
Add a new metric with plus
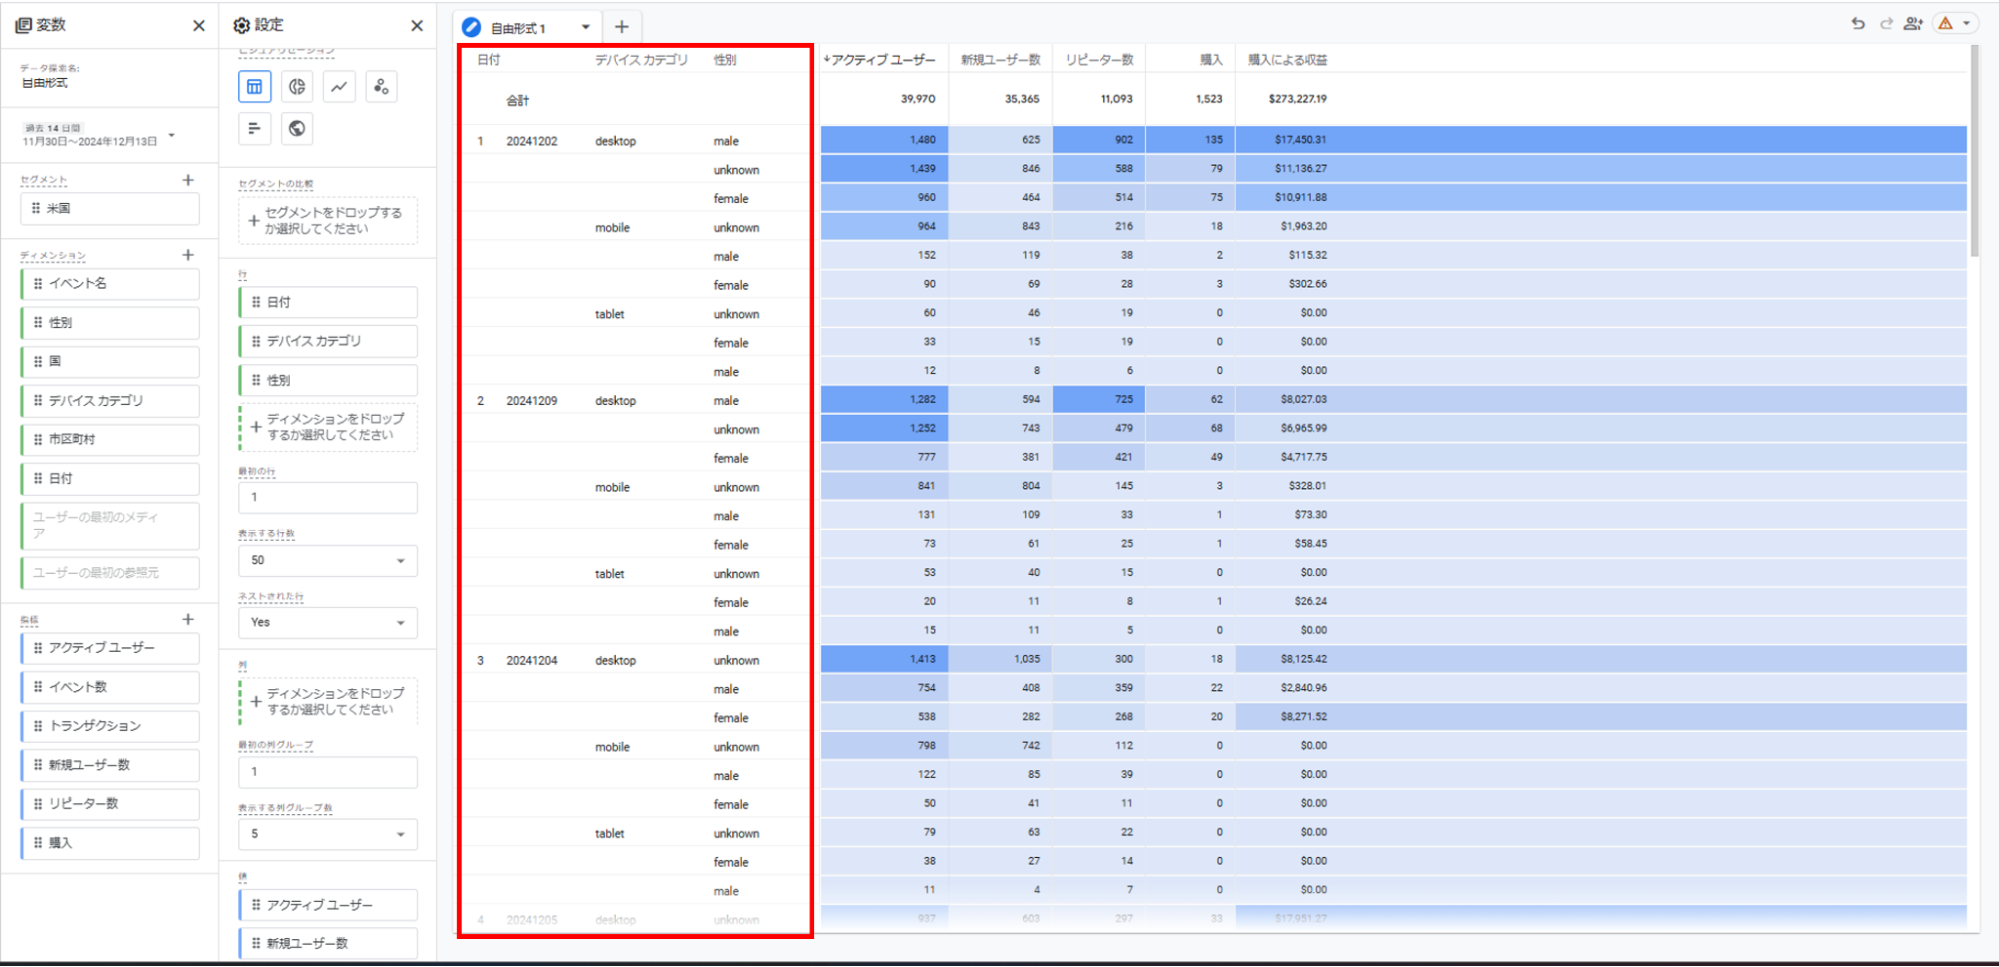coord(188,619)
